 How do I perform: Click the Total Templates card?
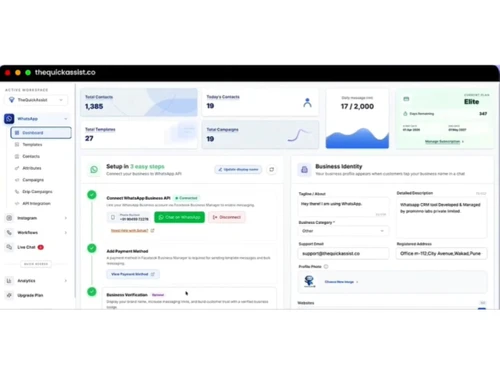[x=139, y=135]
